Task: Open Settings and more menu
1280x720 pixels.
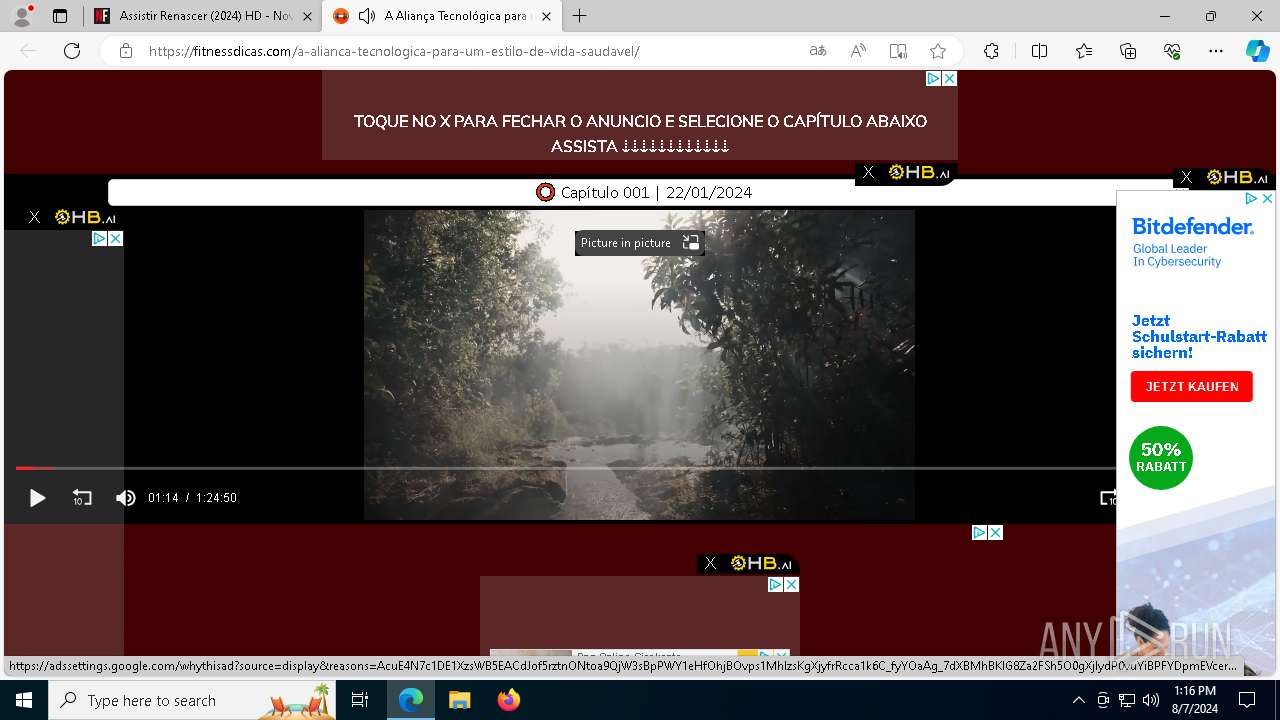Action: [1216, 51]
